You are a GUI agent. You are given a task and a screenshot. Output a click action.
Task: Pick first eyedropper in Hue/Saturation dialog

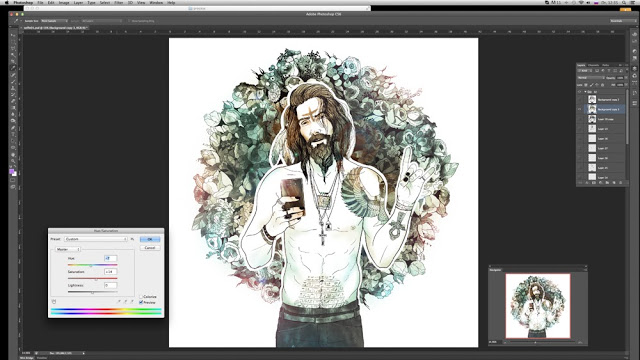coord(119,301)
